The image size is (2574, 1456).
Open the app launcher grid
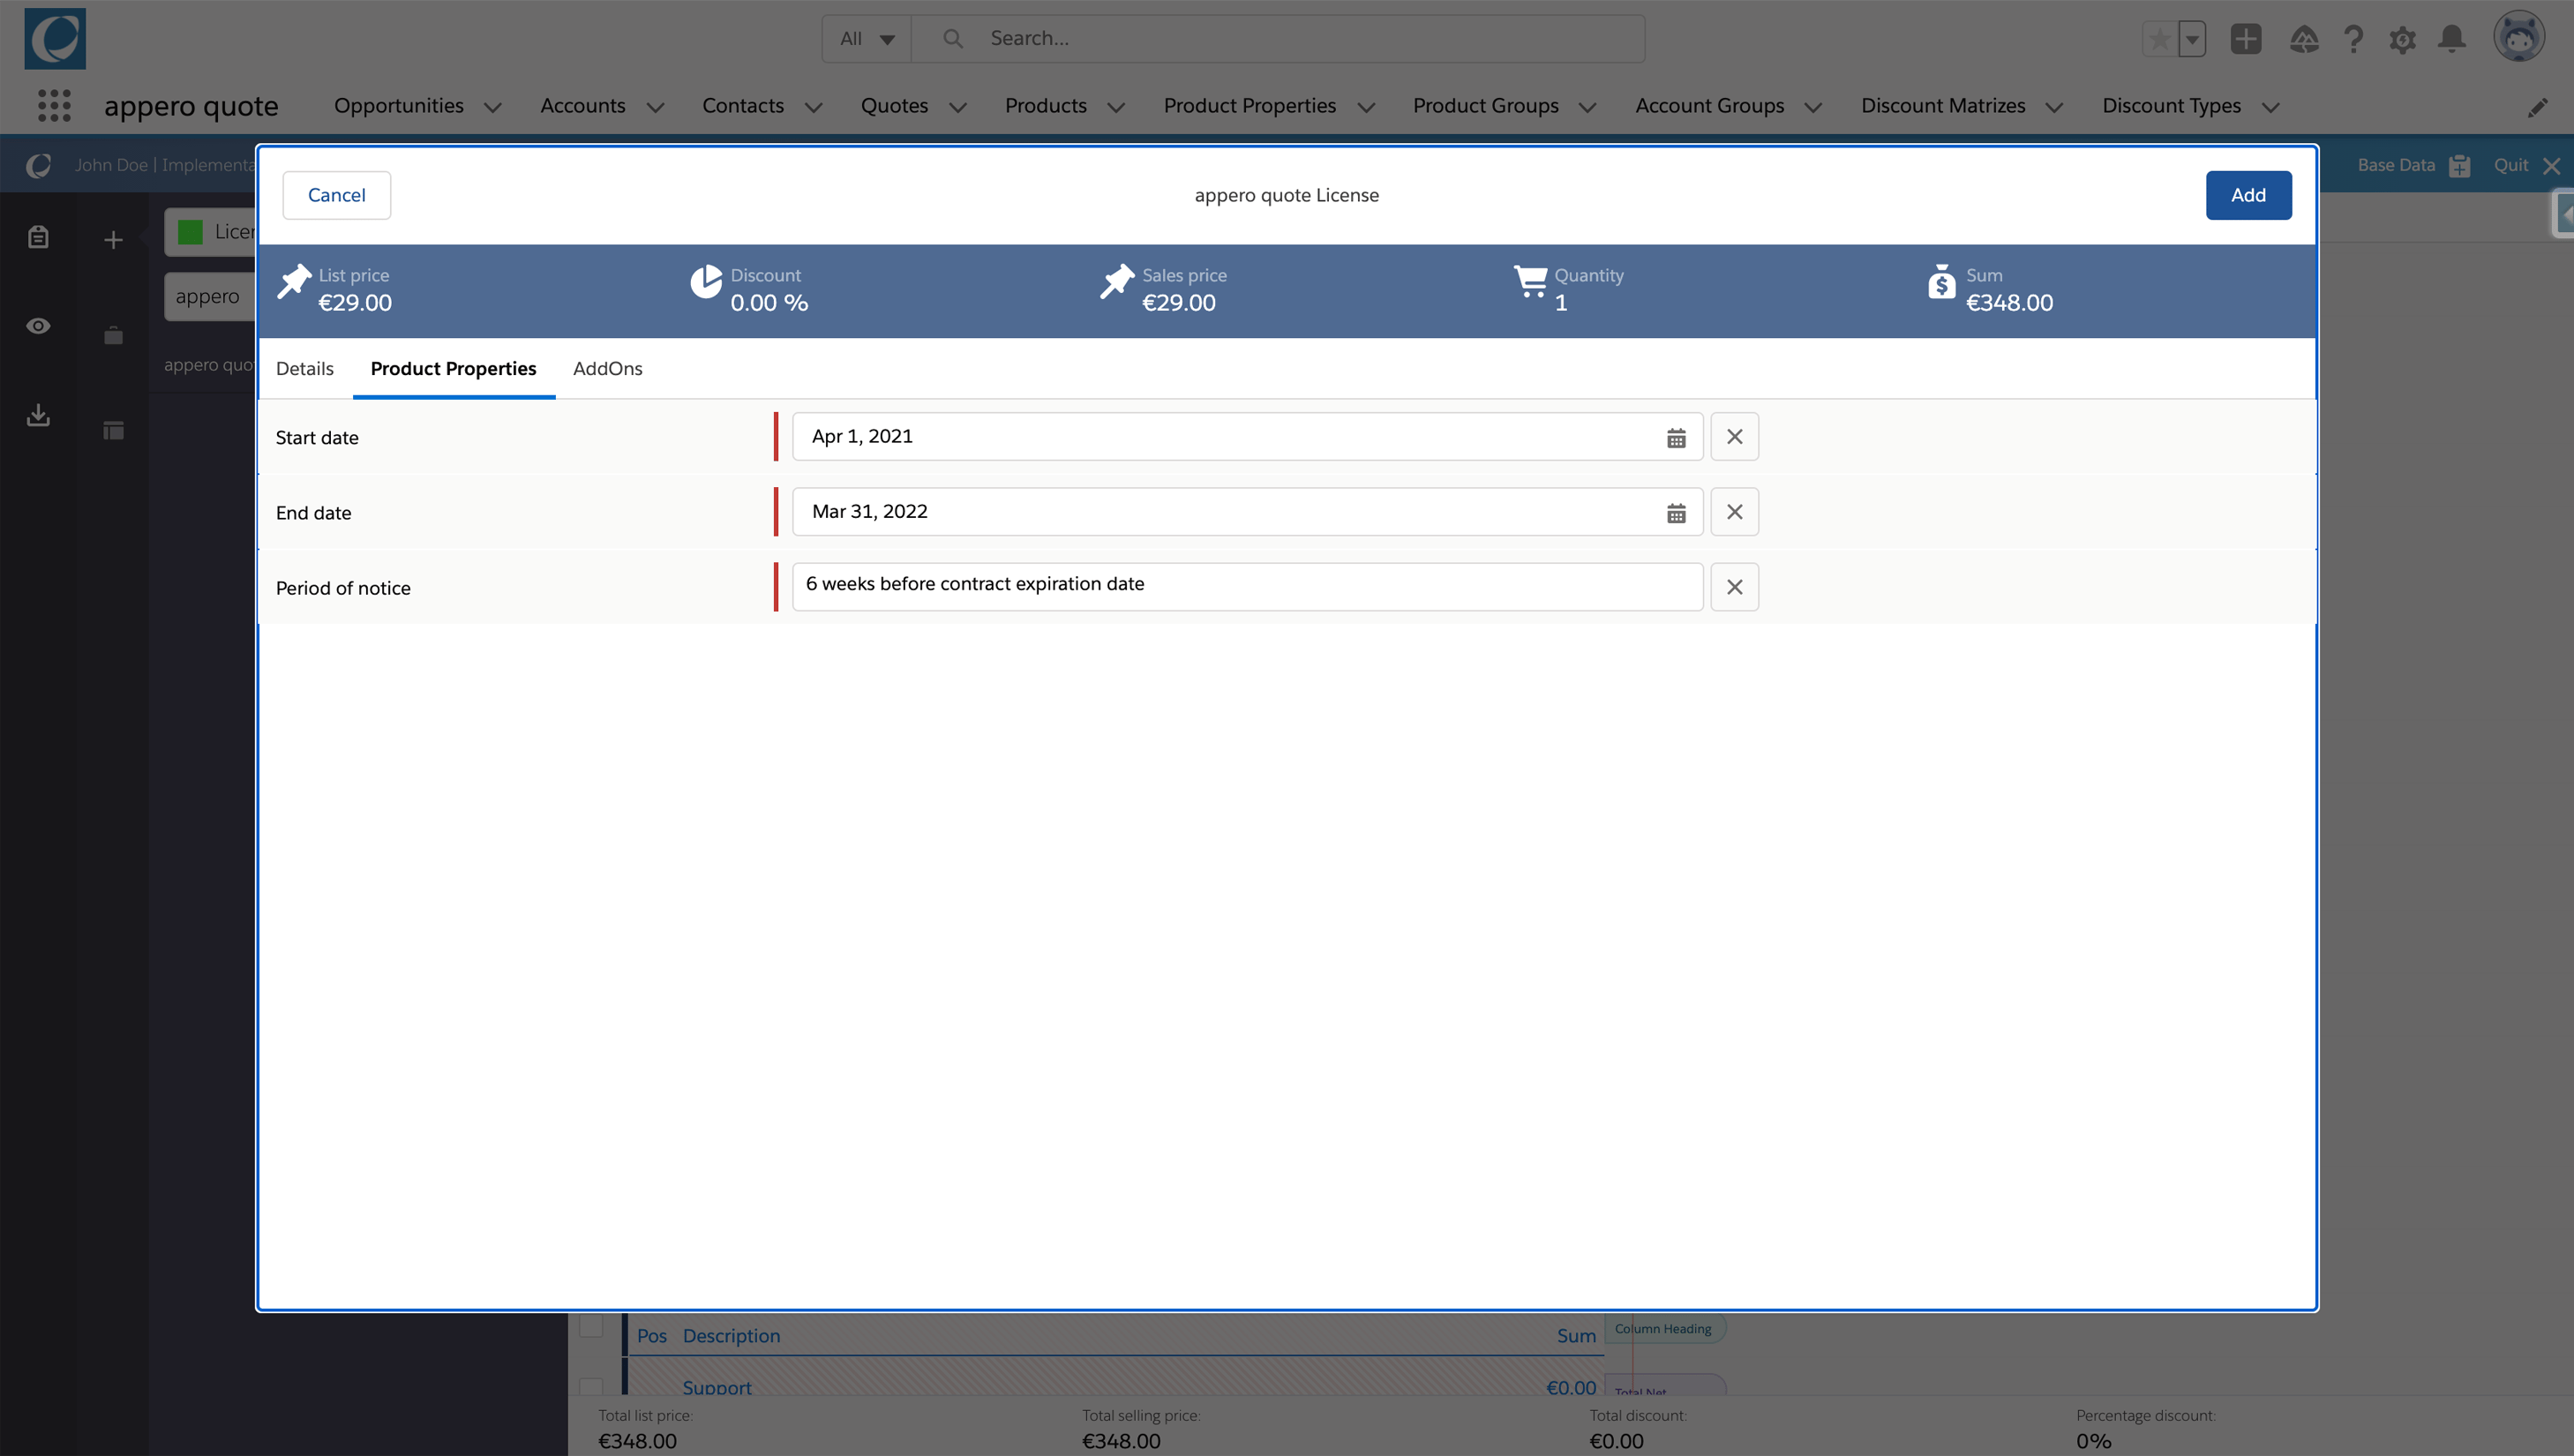(54, 106)
